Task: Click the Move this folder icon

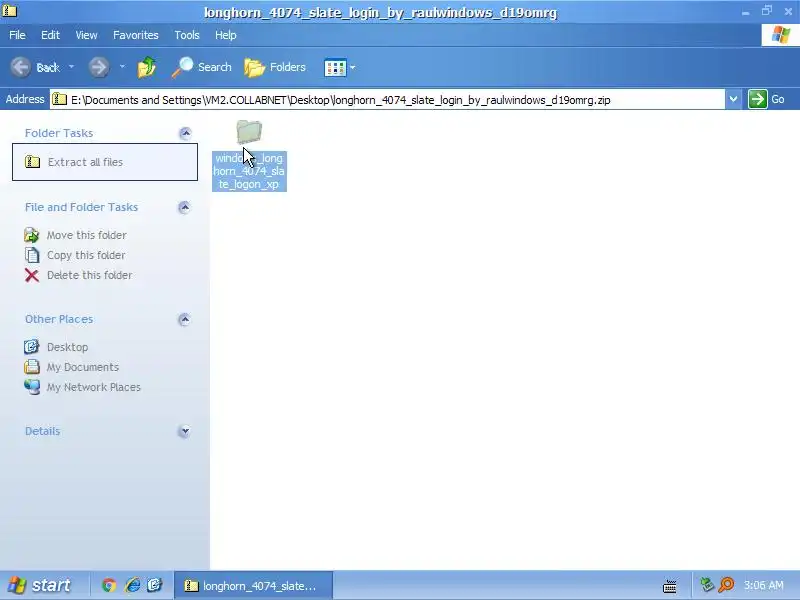Action: tap(32, 235)
